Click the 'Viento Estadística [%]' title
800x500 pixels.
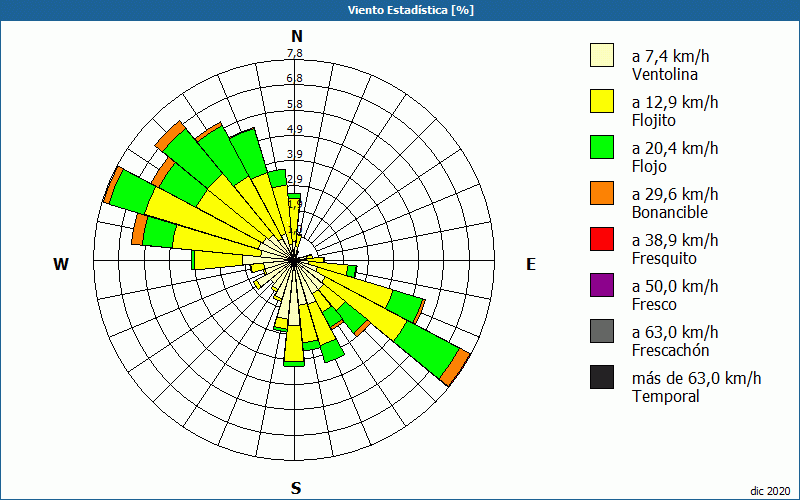click(411, 10)
